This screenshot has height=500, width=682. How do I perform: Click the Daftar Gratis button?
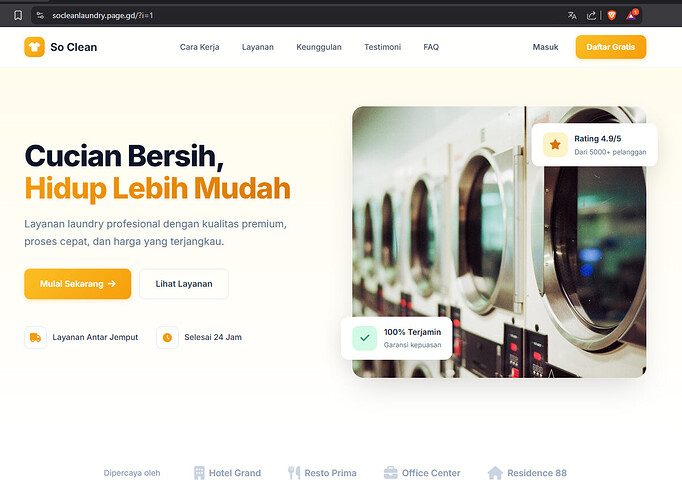coord(611,47)
